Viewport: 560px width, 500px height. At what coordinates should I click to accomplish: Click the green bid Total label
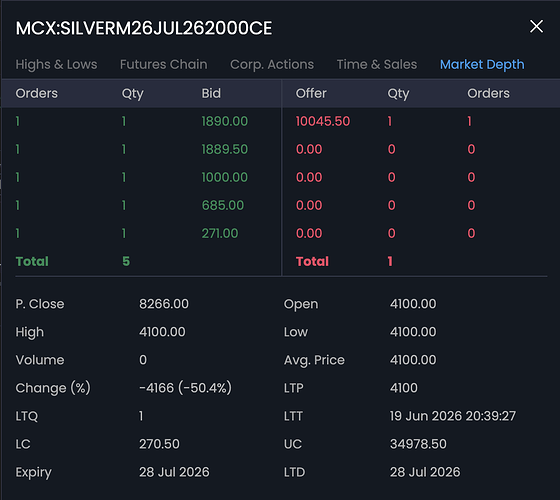tap(32, 261)
